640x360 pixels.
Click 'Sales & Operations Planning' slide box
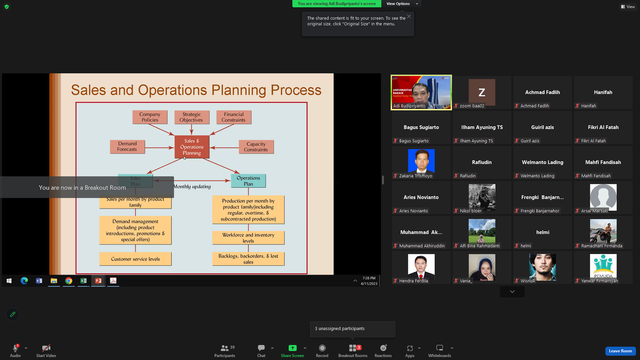[x=192, y=147]
